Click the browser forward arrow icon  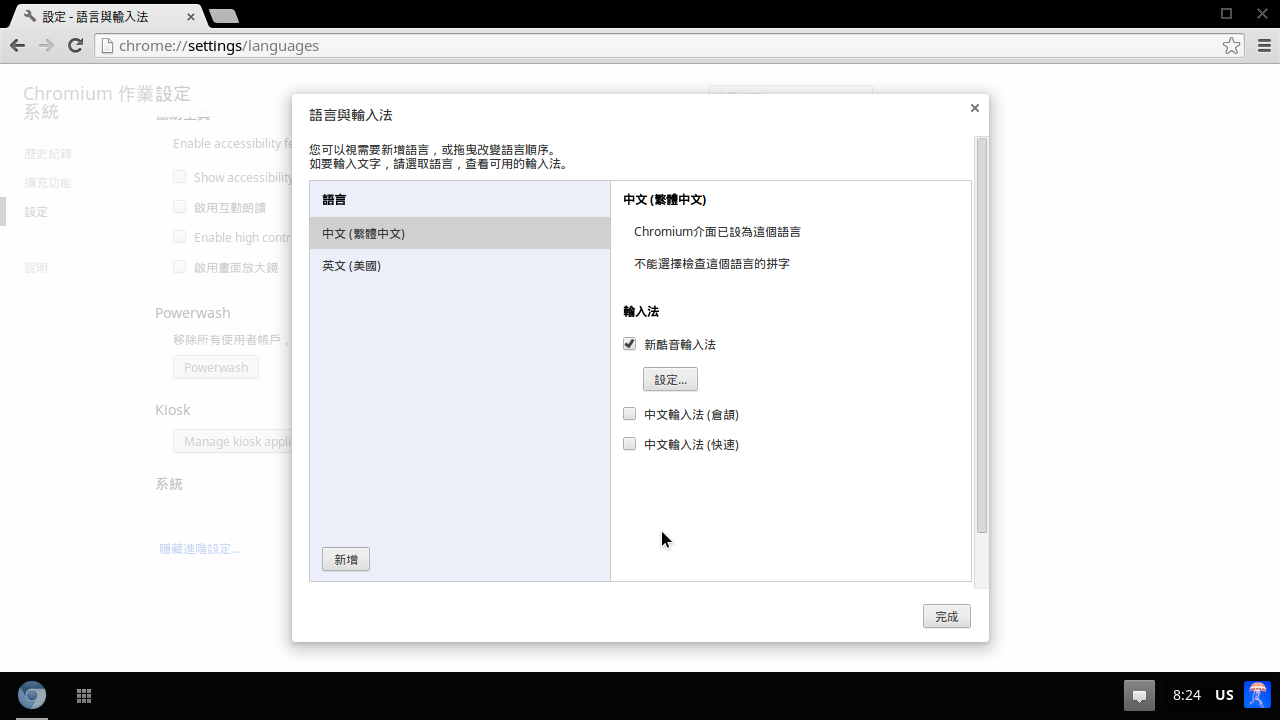46,46
